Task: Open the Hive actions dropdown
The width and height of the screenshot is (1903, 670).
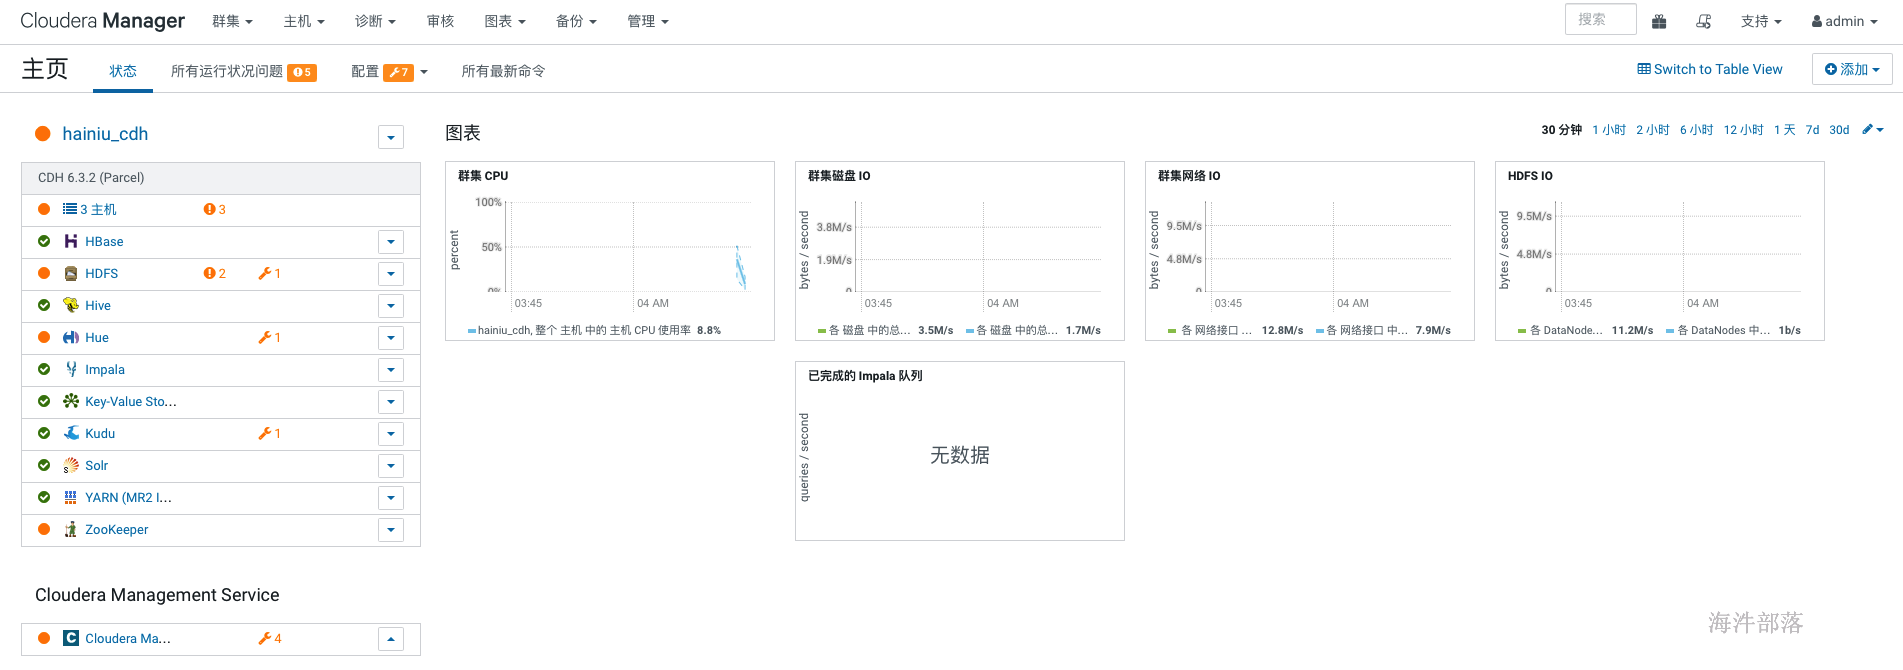Action: [x=391, y=306]
